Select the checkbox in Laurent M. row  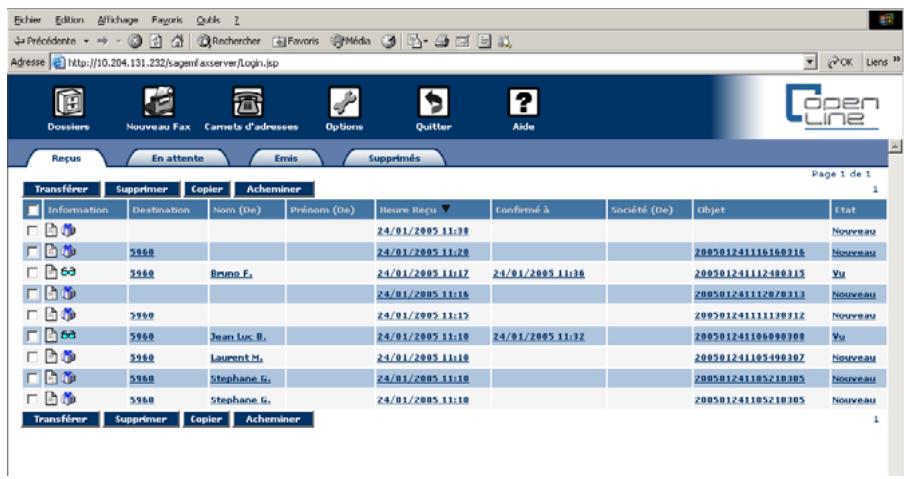click(32, 357)
